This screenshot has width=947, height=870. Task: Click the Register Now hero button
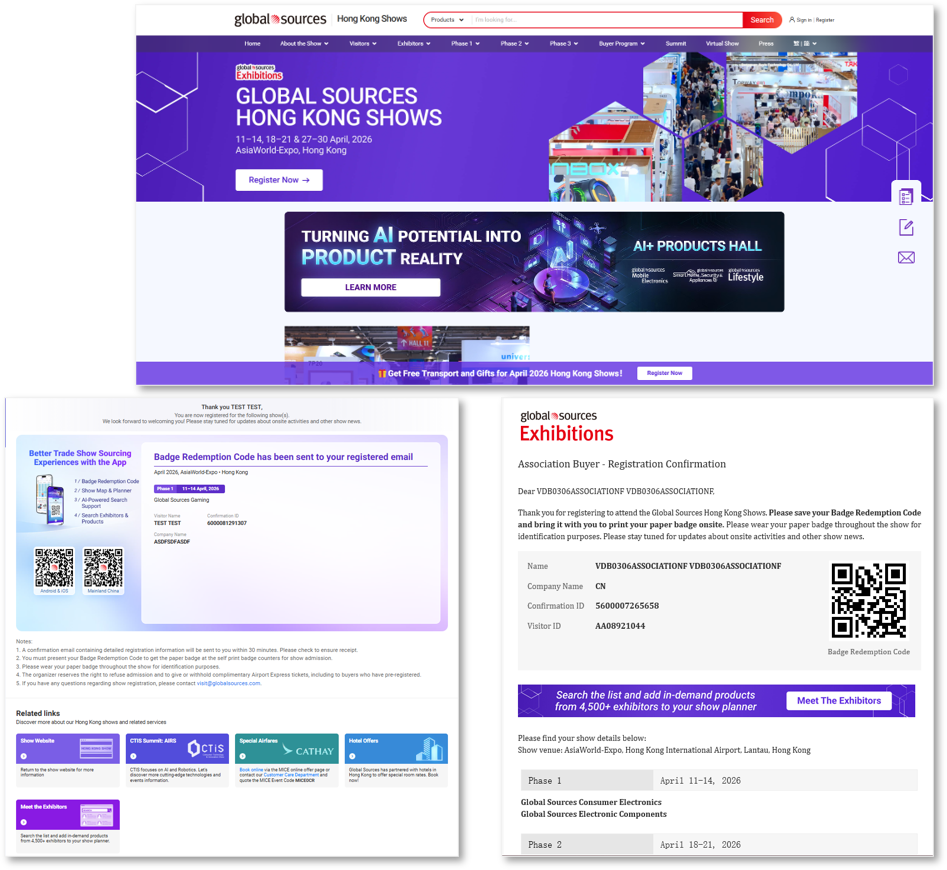pos(279,180)
